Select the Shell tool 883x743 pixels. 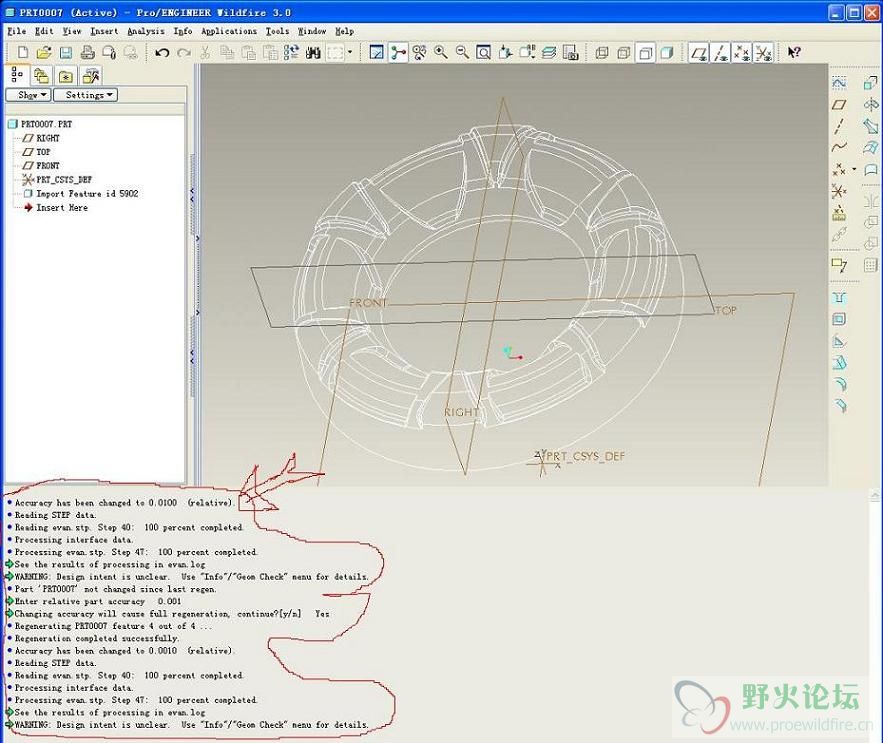click(x=839, y=319)
